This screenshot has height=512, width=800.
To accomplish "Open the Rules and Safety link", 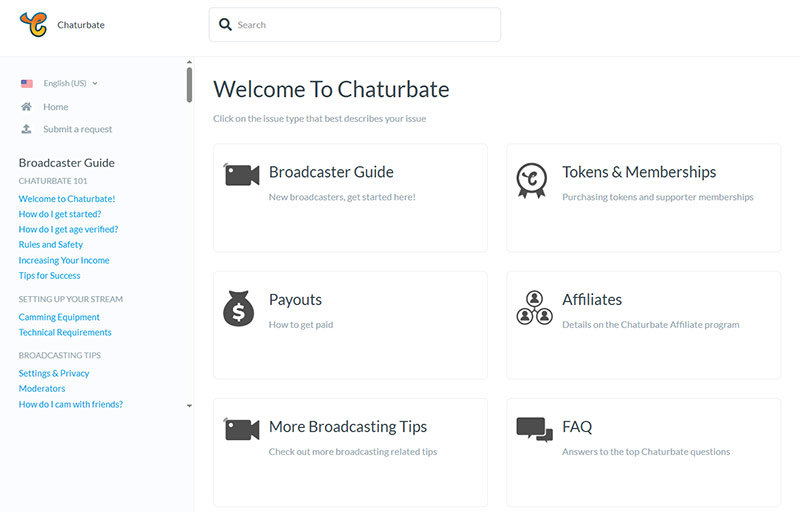I will pyautogui.click(x=51, y=245).
